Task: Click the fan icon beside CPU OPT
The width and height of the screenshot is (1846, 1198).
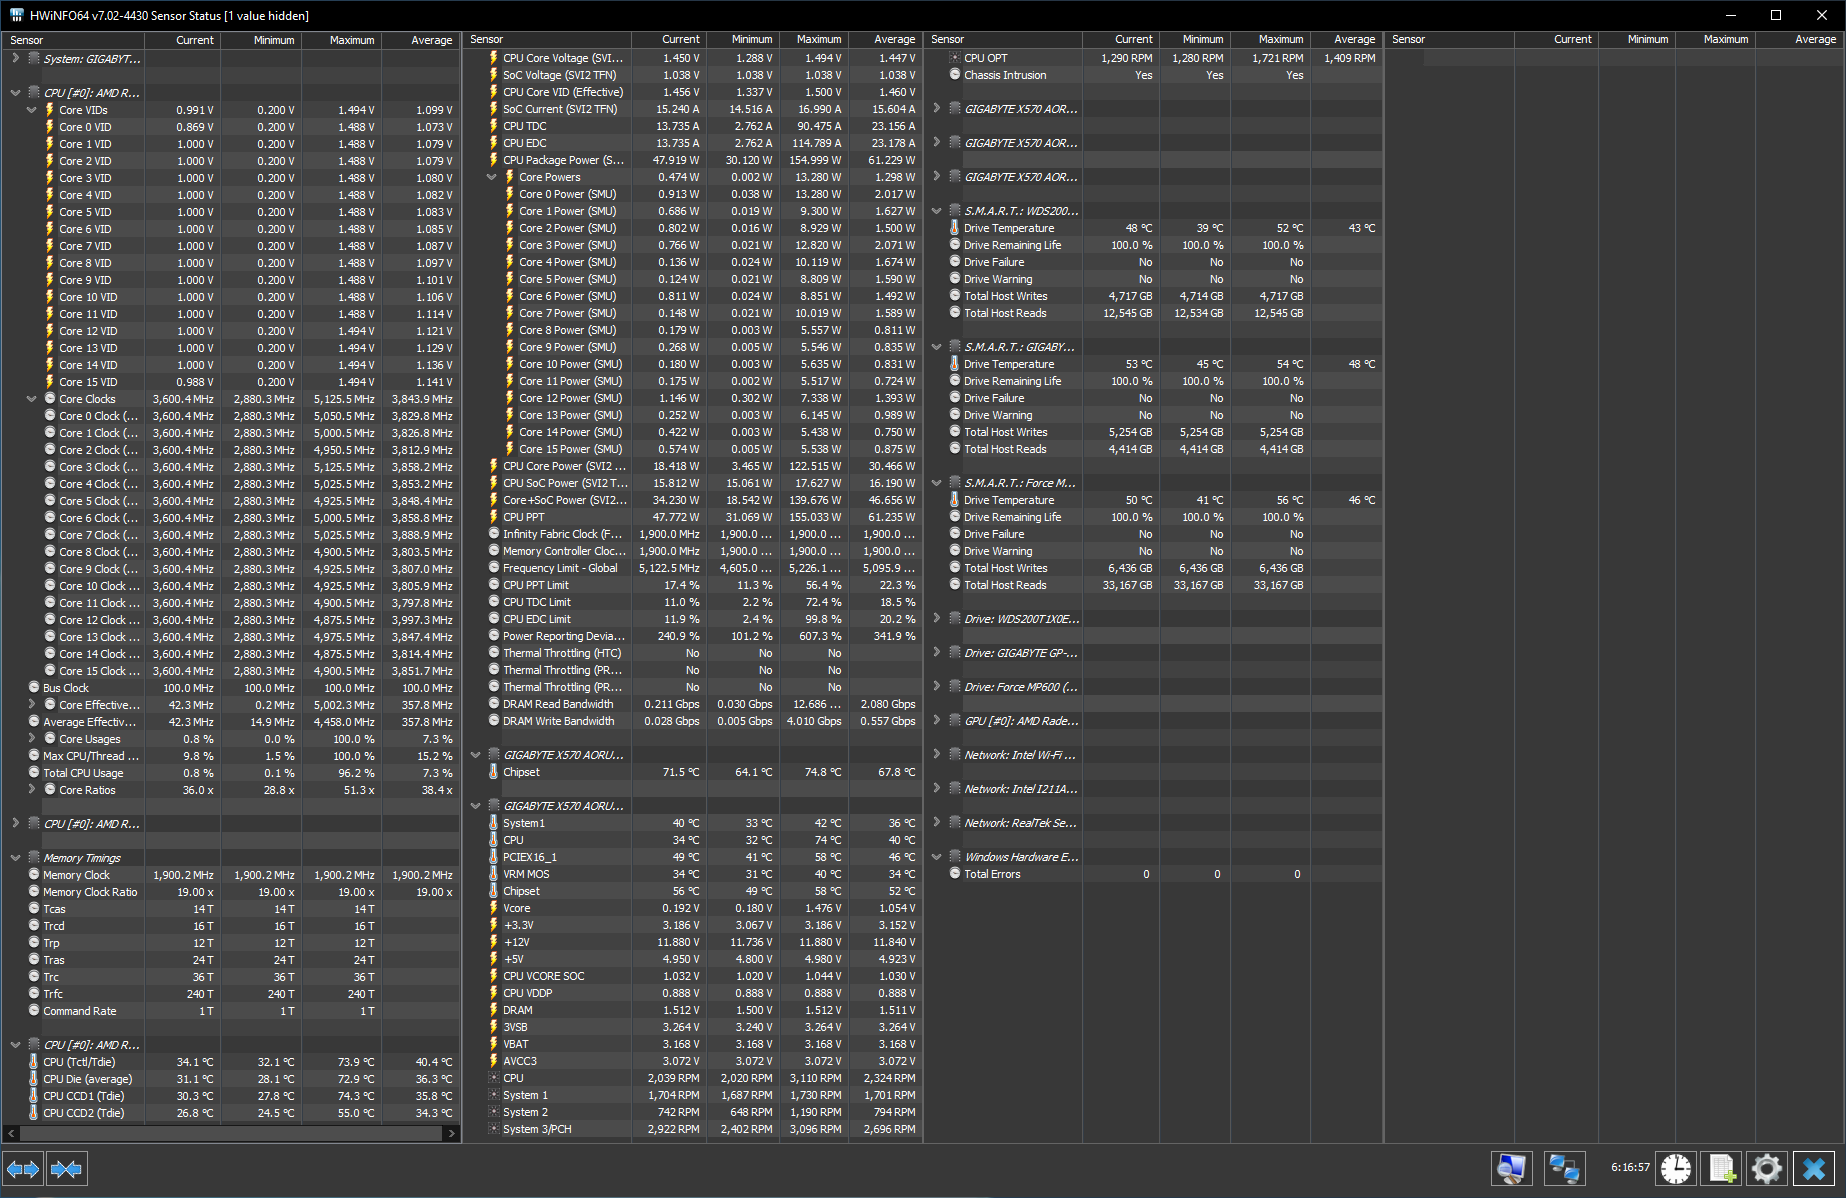Action: (x=955, y=58)
